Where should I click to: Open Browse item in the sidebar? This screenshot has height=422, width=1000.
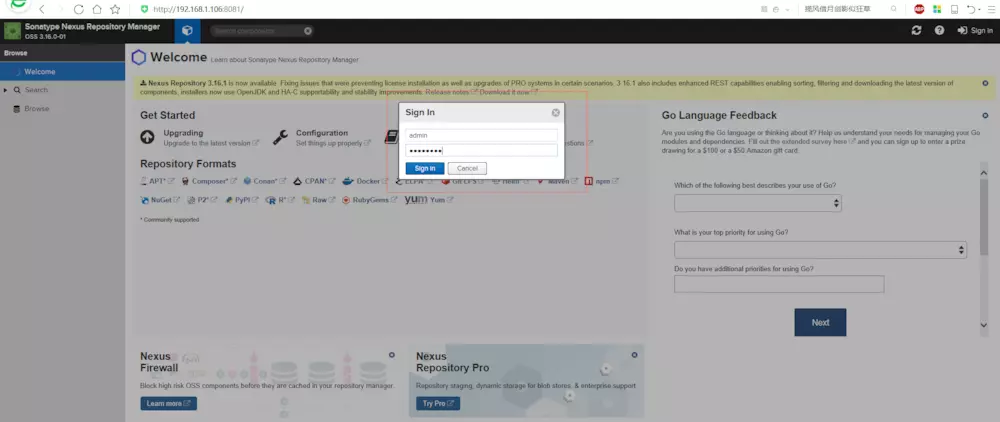[x=36, y=109]
